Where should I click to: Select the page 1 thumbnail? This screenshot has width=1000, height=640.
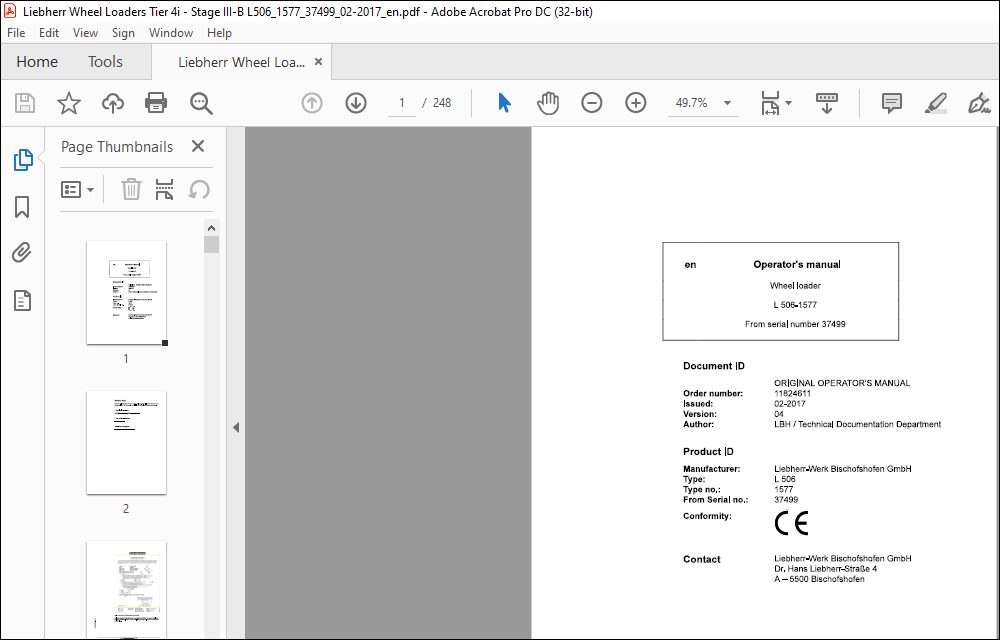tap(126, 293)
